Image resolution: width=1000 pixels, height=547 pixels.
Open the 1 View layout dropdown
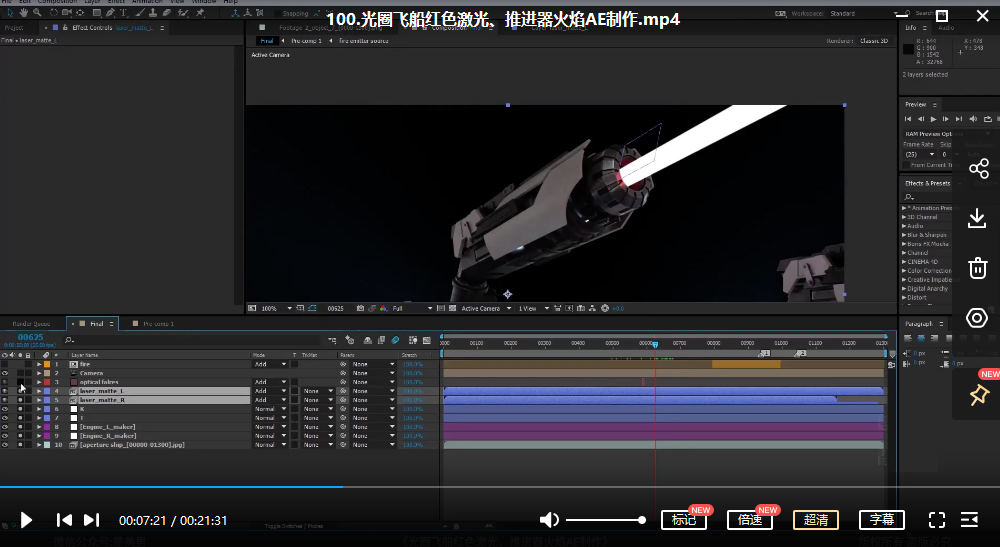(533, 308)
